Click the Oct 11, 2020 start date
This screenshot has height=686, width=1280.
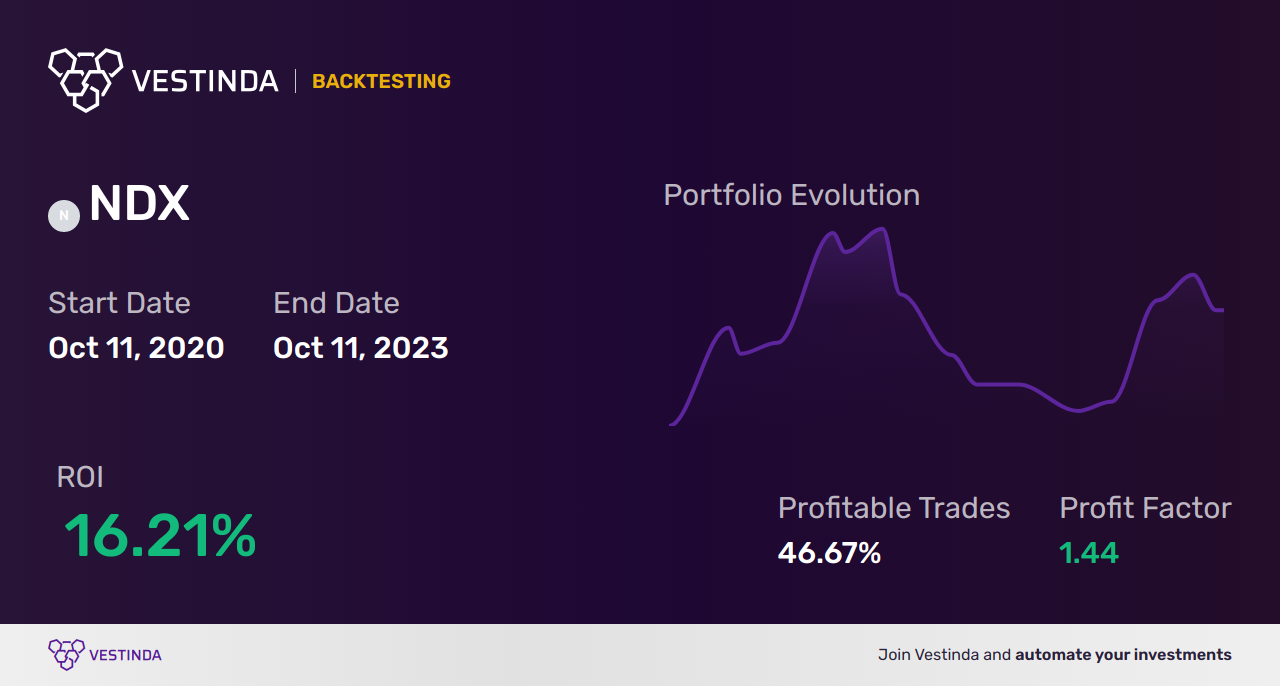(136, 348)
